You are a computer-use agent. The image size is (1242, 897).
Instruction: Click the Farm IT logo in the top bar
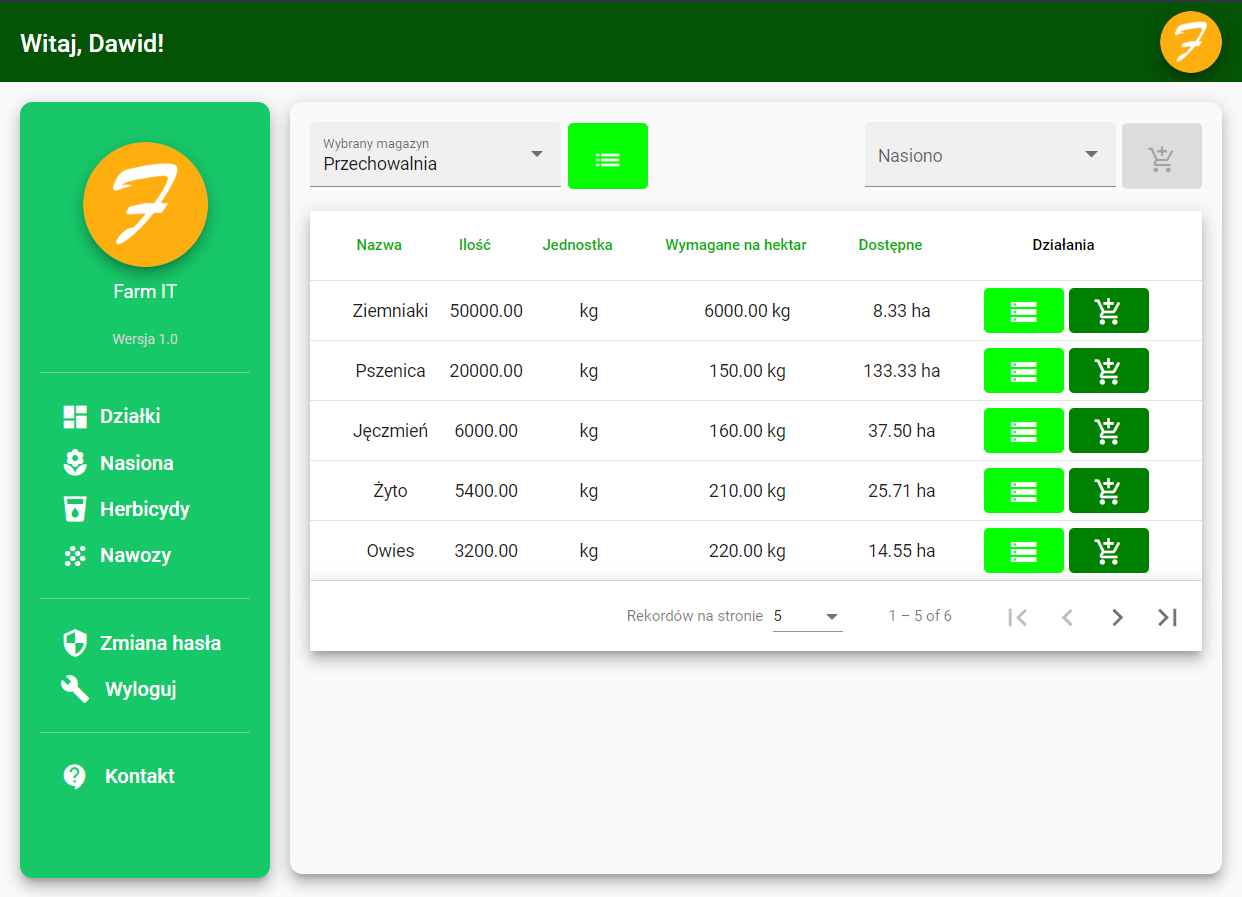point(1190,42)
